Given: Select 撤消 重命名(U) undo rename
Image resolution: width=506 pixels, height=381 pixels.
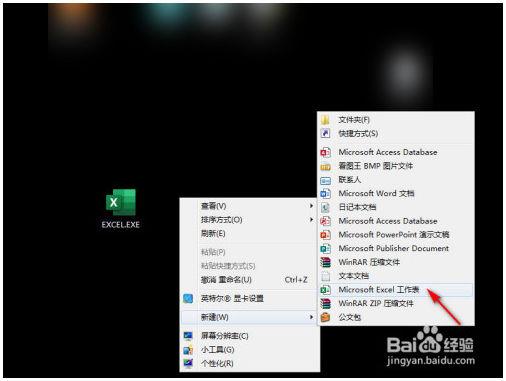Looking at the screenshot, I should [x=248, y=280].
